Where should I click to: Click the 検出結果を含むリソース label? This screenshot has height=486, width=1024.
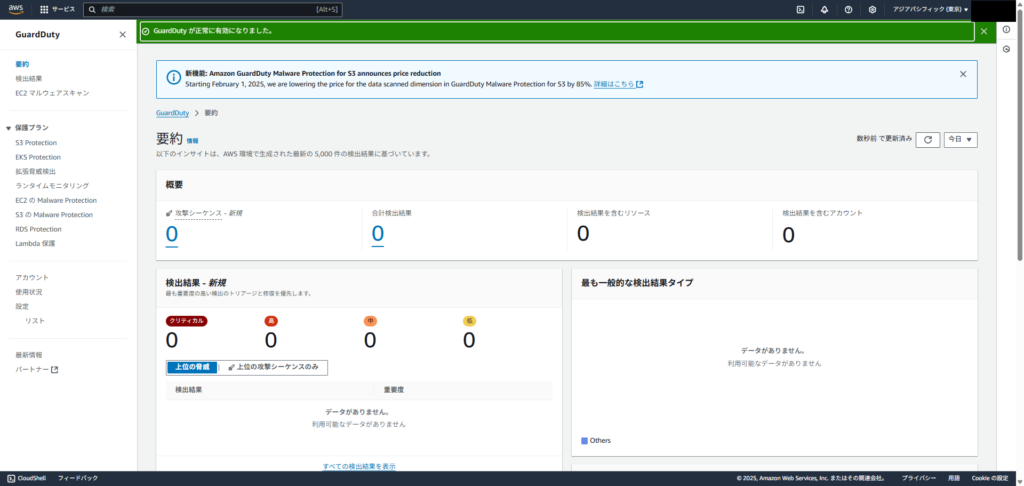tap(613, 213)
